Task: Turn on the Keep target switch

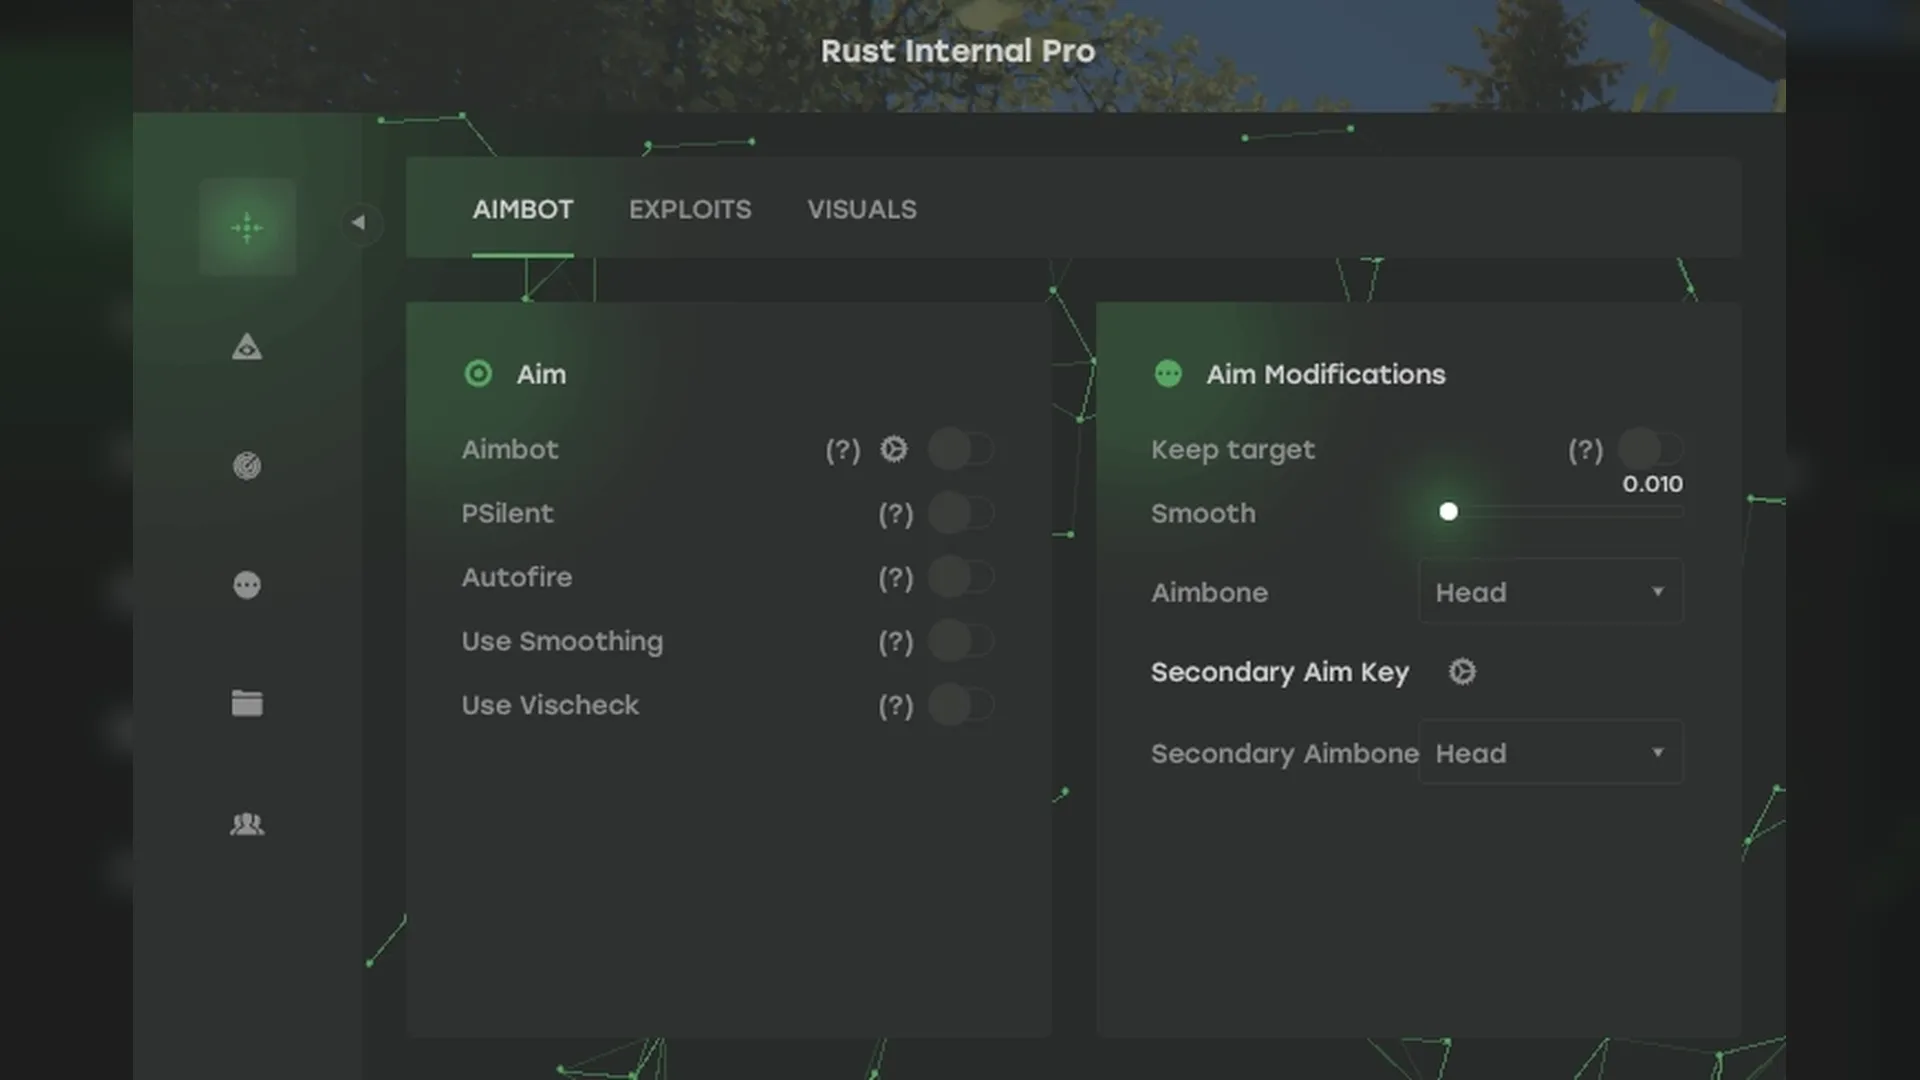Action: pyautogui.click(x=1650, y=448)
